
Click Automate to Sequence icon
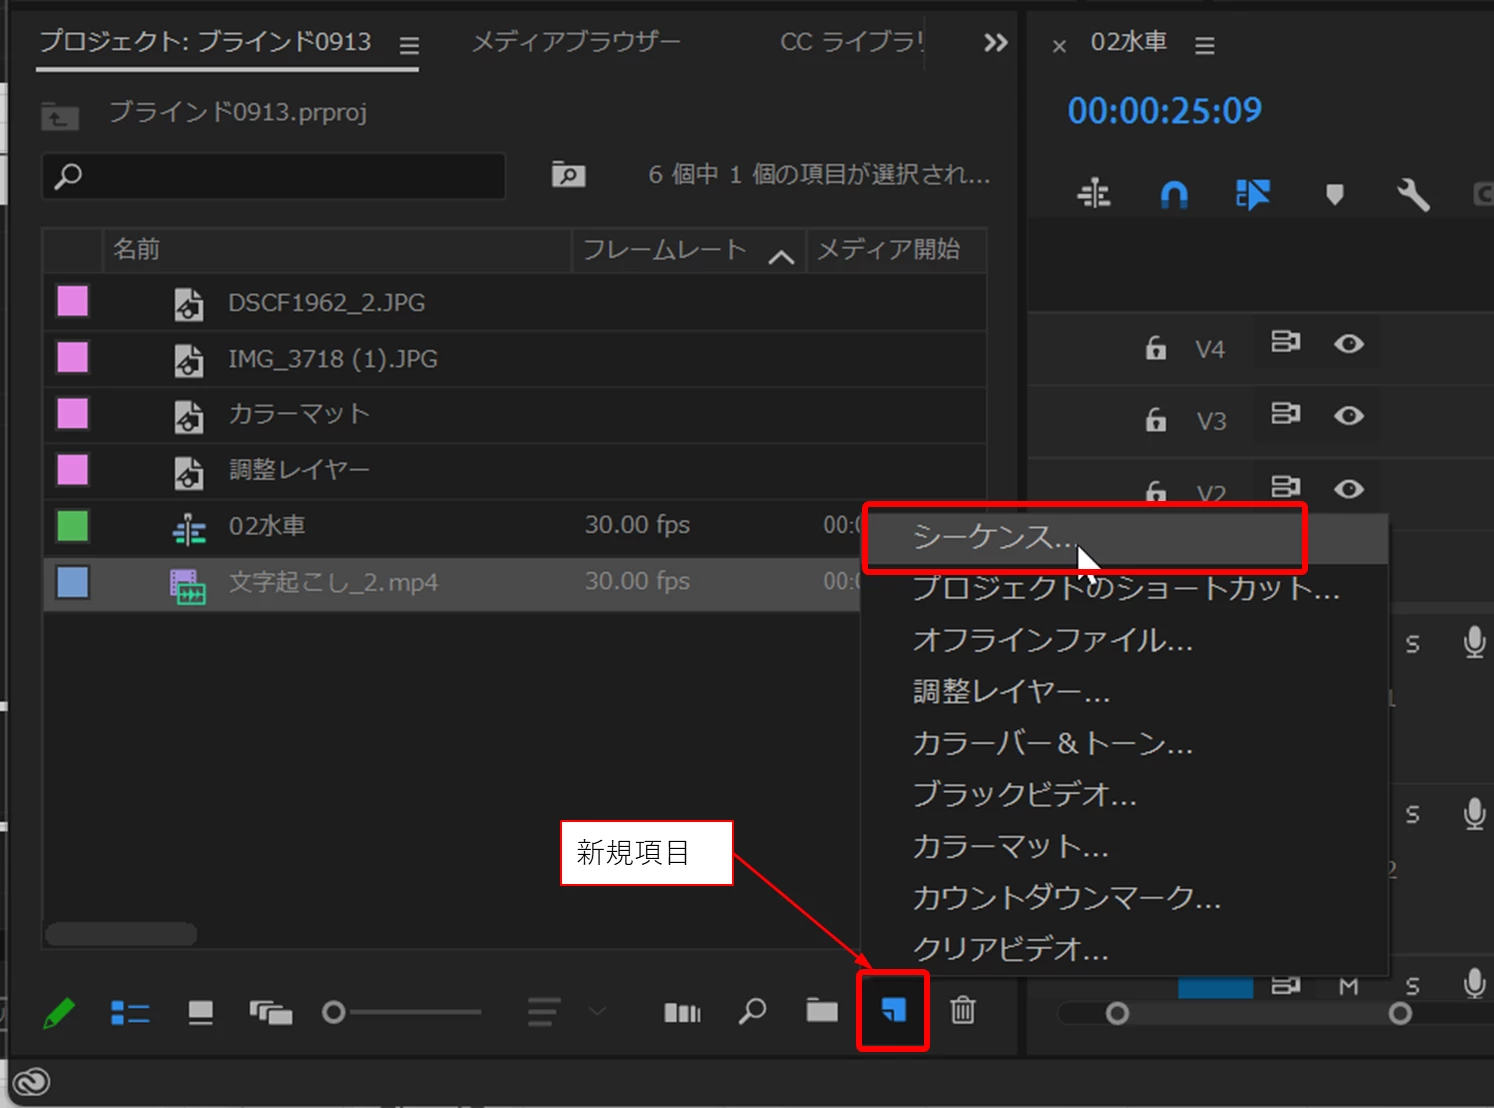682,1013
